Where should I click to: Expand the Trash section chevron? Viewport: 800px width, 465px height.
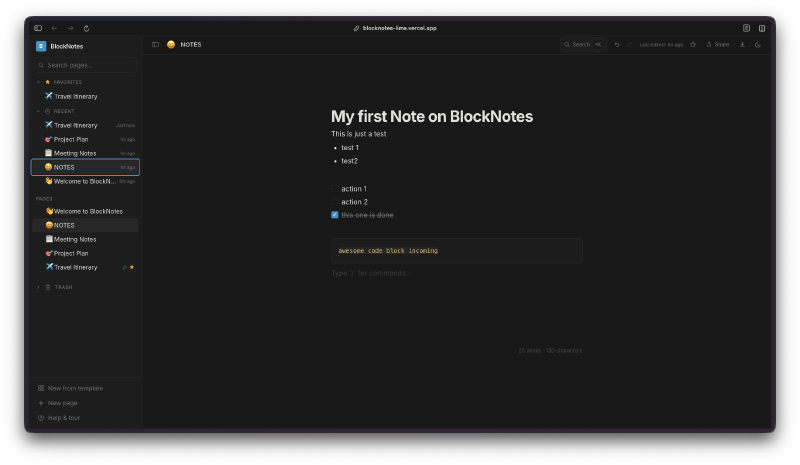point(38,287)
